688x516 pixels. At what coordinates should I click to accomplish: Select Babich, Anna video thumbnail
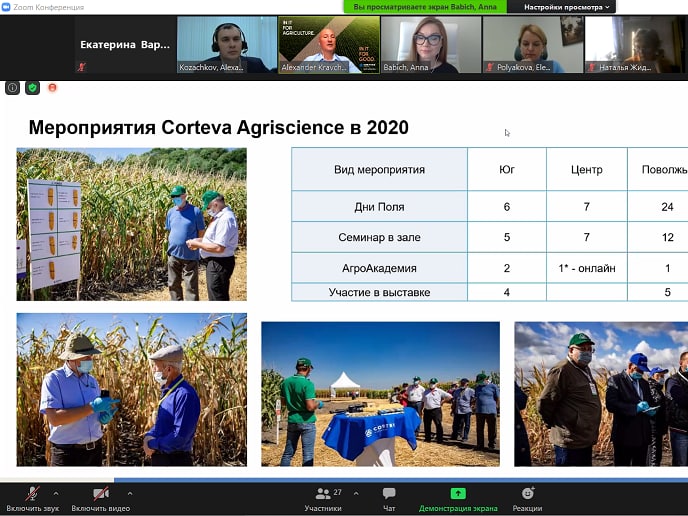coord(431,44)
